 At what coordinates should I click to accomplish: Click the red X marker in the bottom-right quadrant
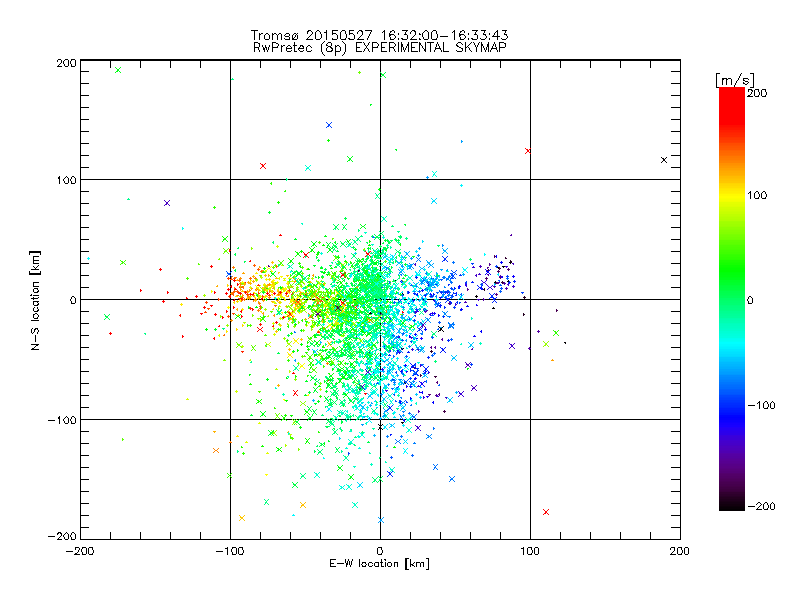pos(546,512)
